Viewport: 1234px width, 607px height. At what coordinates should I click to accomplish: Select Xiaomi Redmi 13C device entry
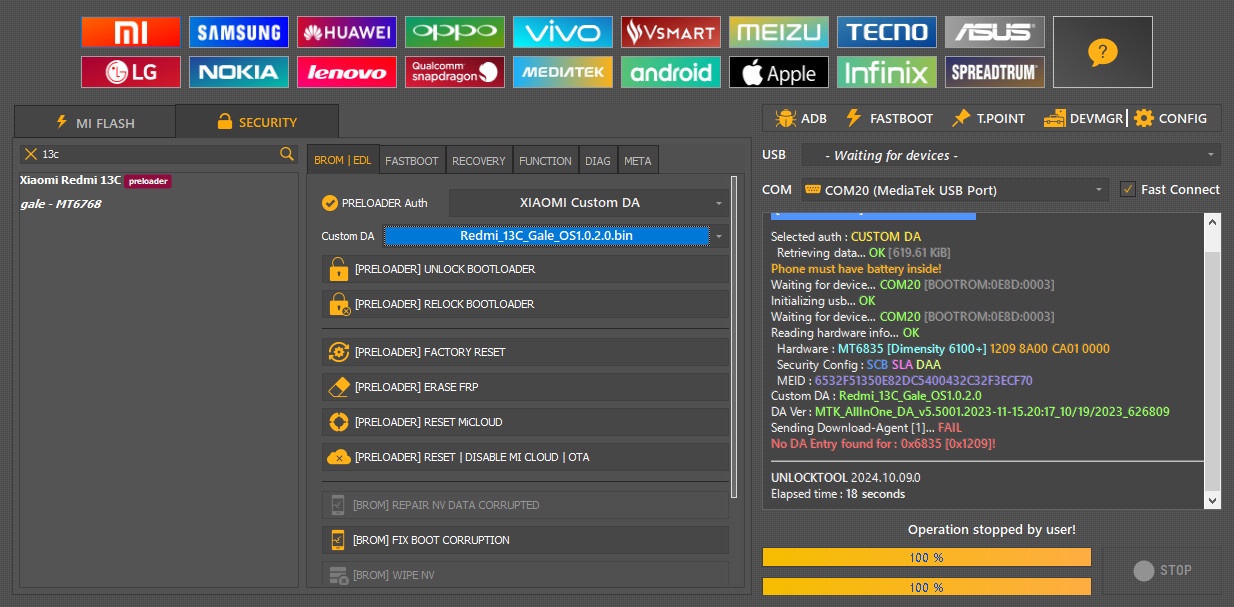pos(95,181)
